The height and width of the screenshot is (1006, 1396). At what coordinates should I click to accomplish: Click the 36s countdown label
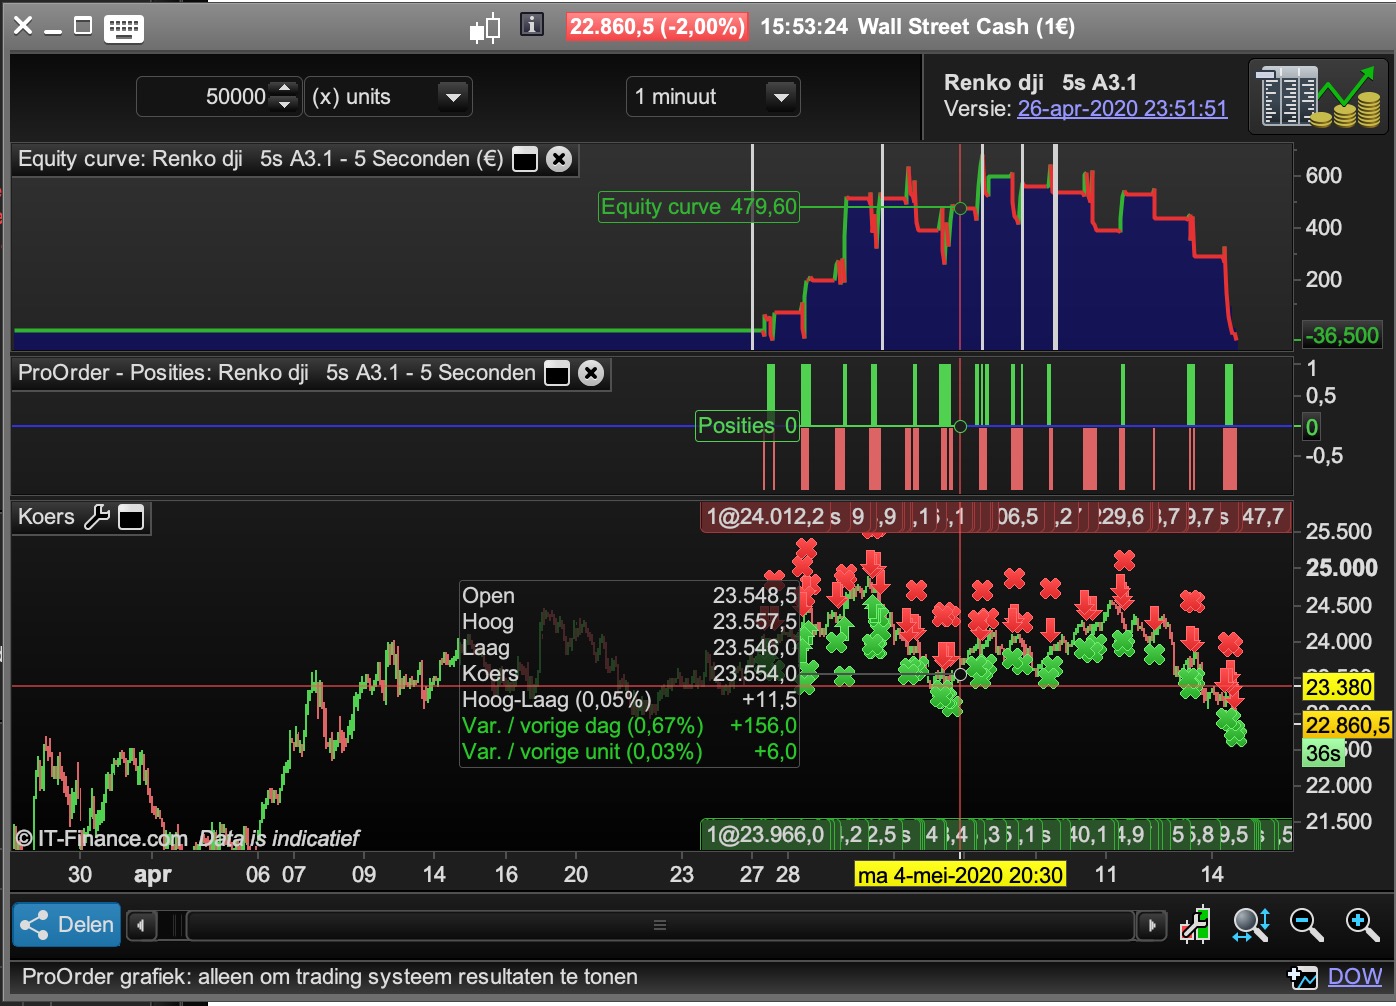point(1323,753)
